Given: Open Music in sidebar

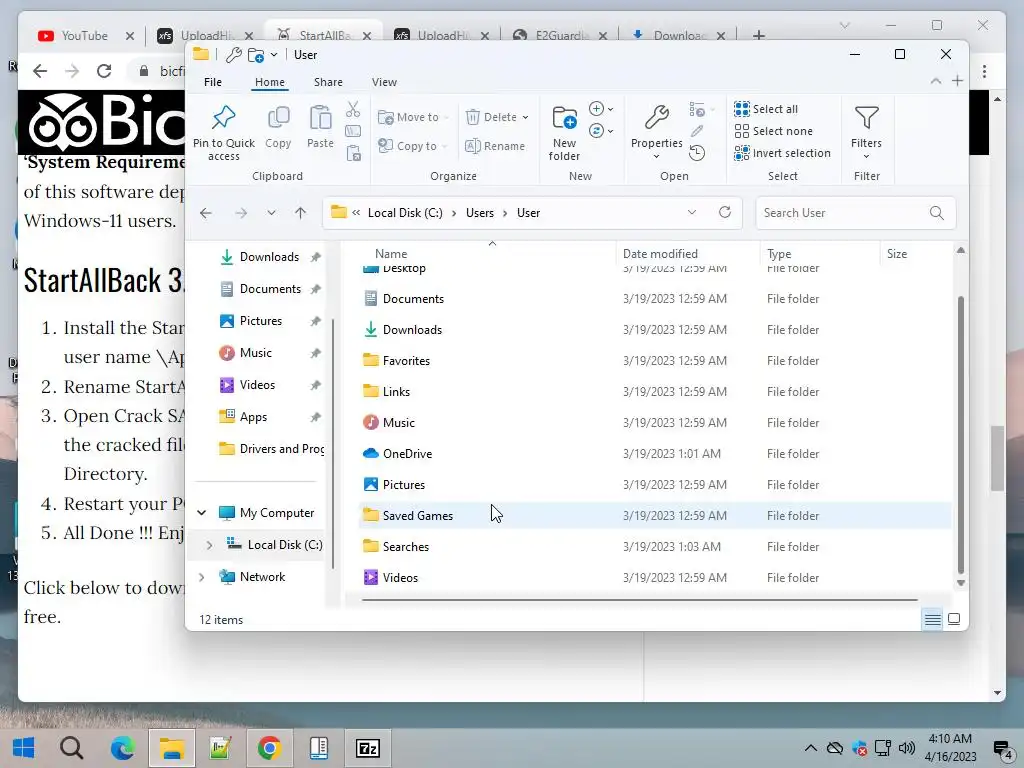Looking at the screenshot, I should 255,353.
